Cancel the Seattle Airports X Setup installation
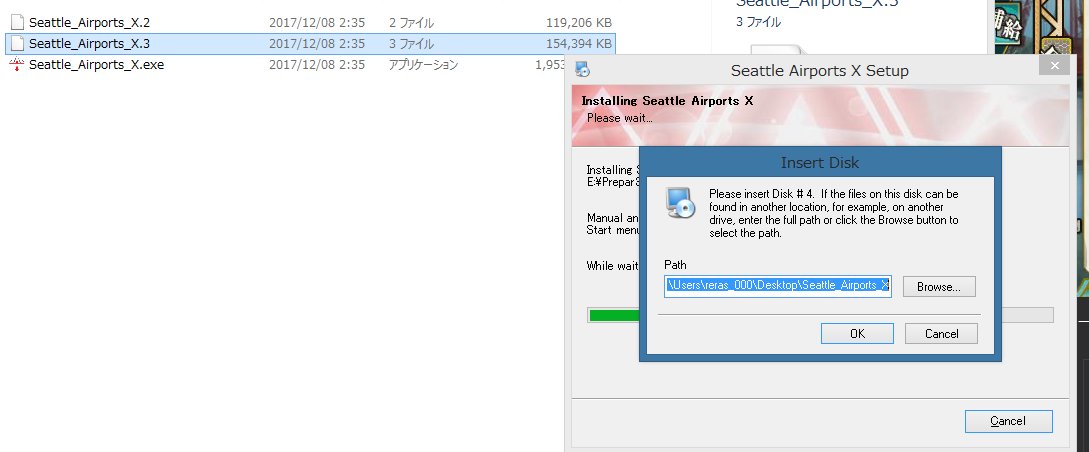This screenshot has height=452, width=1089. 1008,421
